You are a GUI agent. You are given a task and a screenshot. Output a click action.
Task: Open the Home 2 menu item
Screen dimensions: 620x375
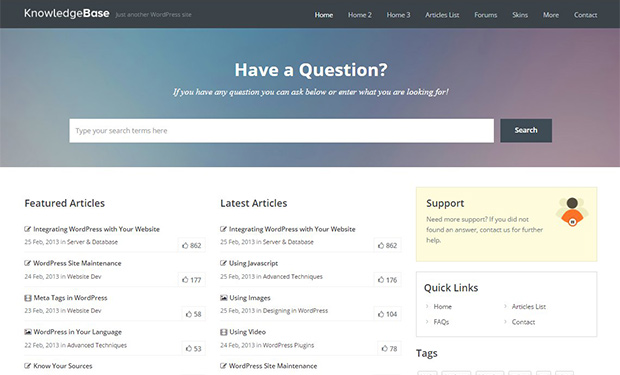(359, 15)
